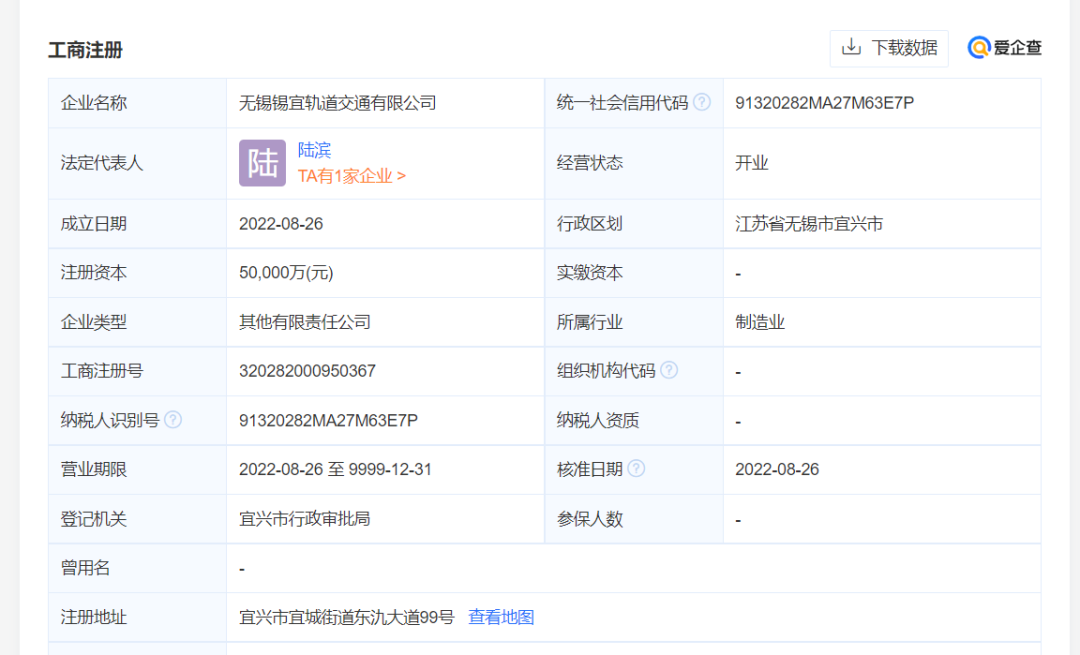1080x655 pixels.
Task: Click the 工商注册 section heading
Action: 84,50
